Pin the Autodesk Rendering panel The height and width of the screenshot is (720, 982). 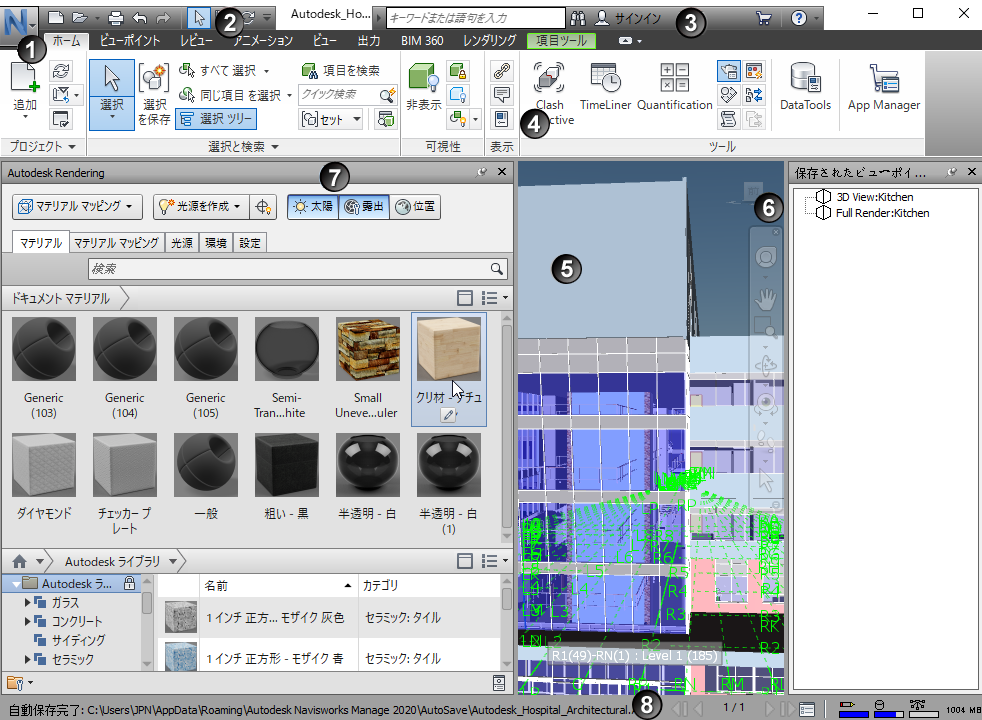click(482, 172)
